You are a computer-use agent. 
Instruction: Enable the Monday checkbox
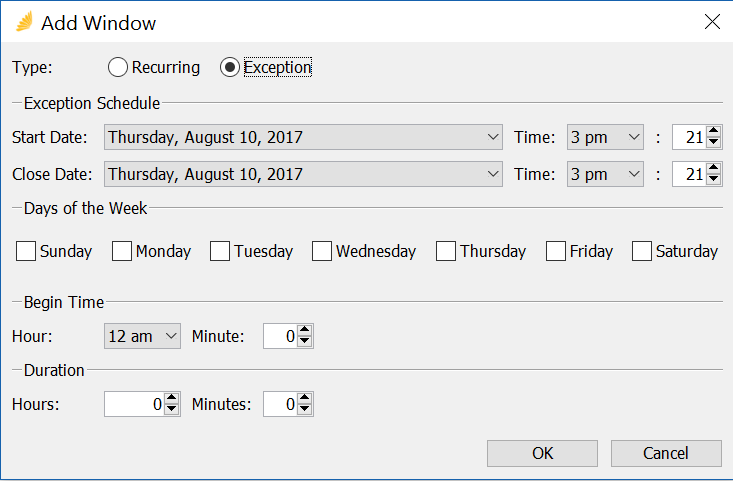pos(122,251)
